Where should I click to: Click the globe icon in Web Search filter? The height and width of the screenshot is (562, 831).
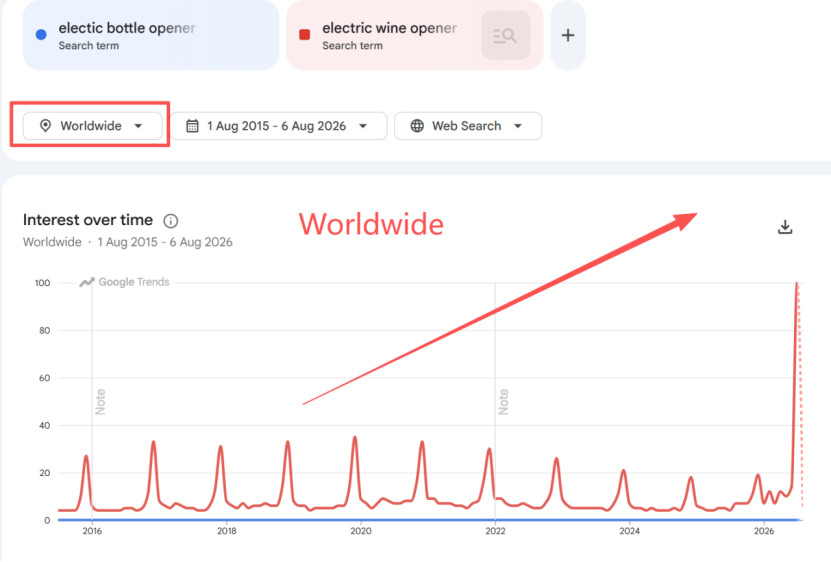[x=417, y=126]
